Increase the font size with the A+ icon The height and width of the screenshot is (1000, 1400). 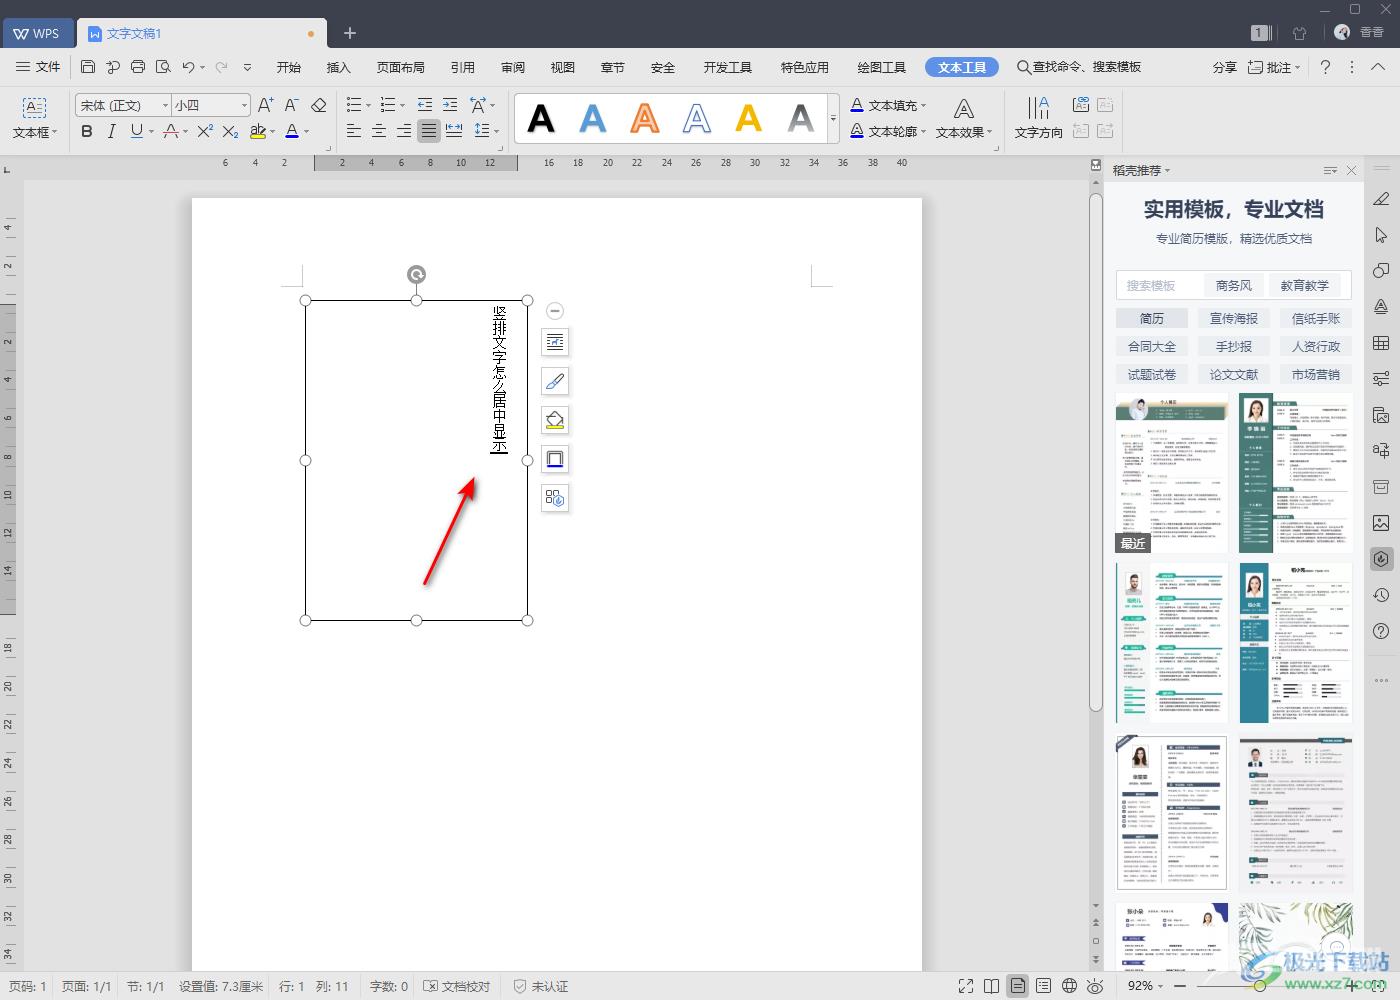pos(265,105)
